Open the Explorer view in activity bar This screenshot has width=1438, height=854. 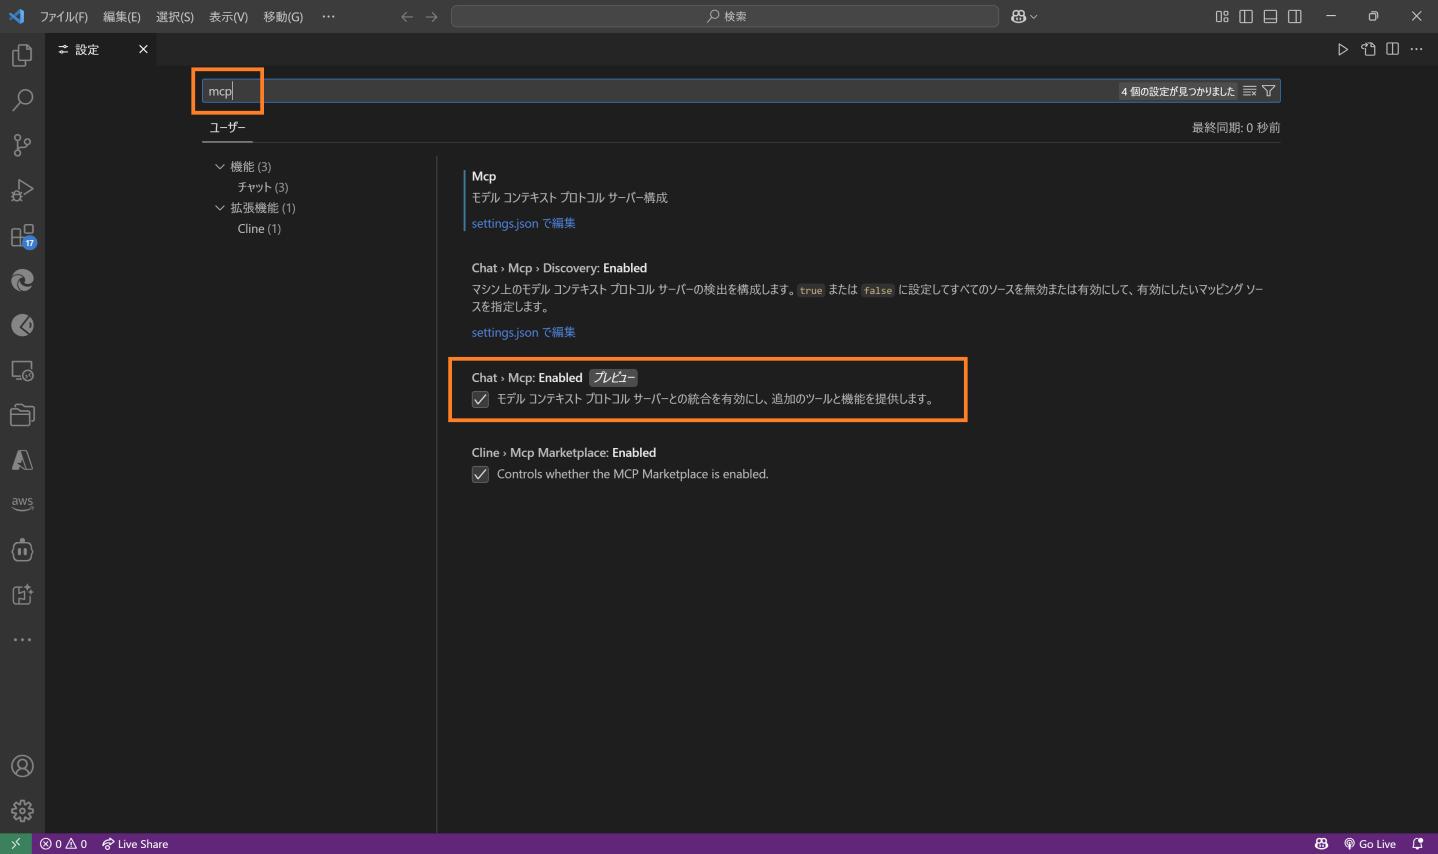22,56
